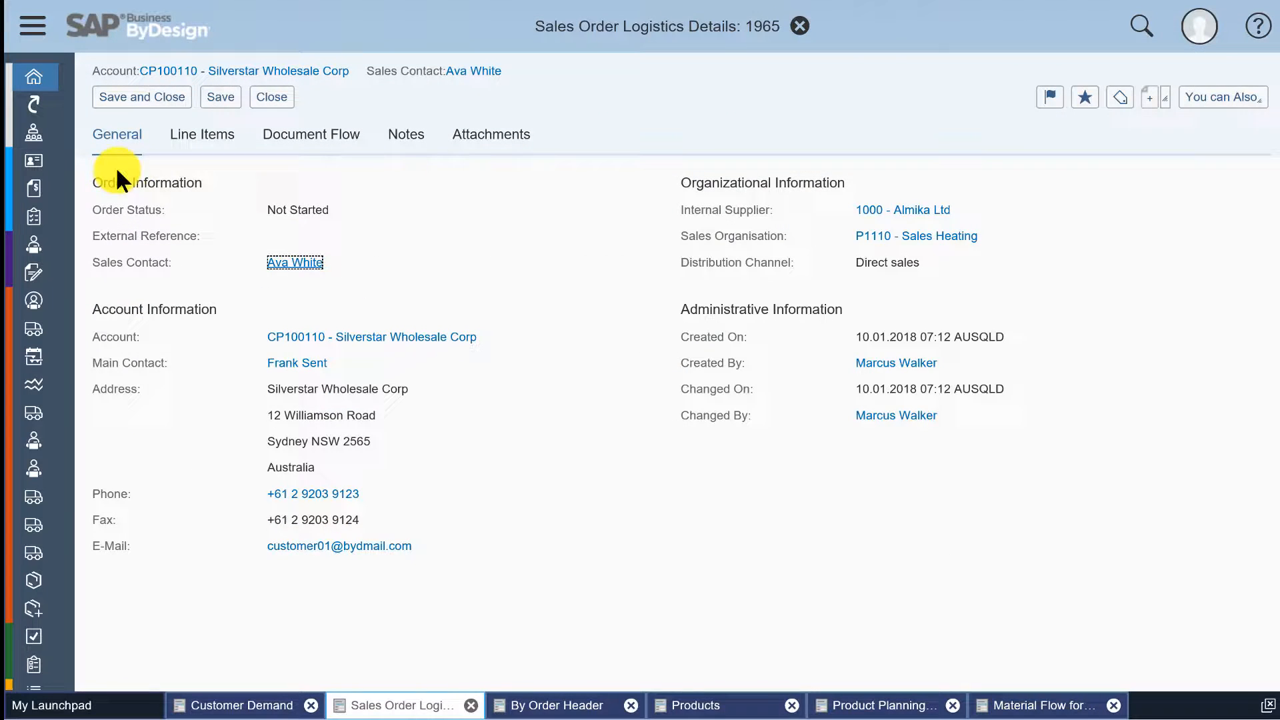Go to Home in the sidebar
The image size is (1280, 720).
(x=34, y=77)
